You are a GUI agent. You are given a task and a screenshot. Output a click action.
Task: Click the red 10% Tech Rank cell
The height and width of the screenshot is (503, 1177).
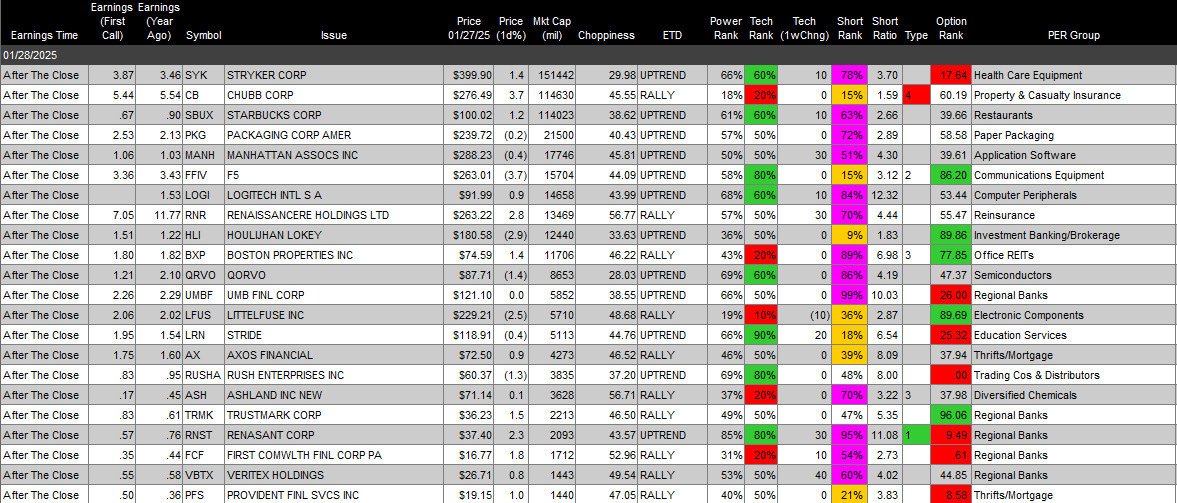pos(761,315)
